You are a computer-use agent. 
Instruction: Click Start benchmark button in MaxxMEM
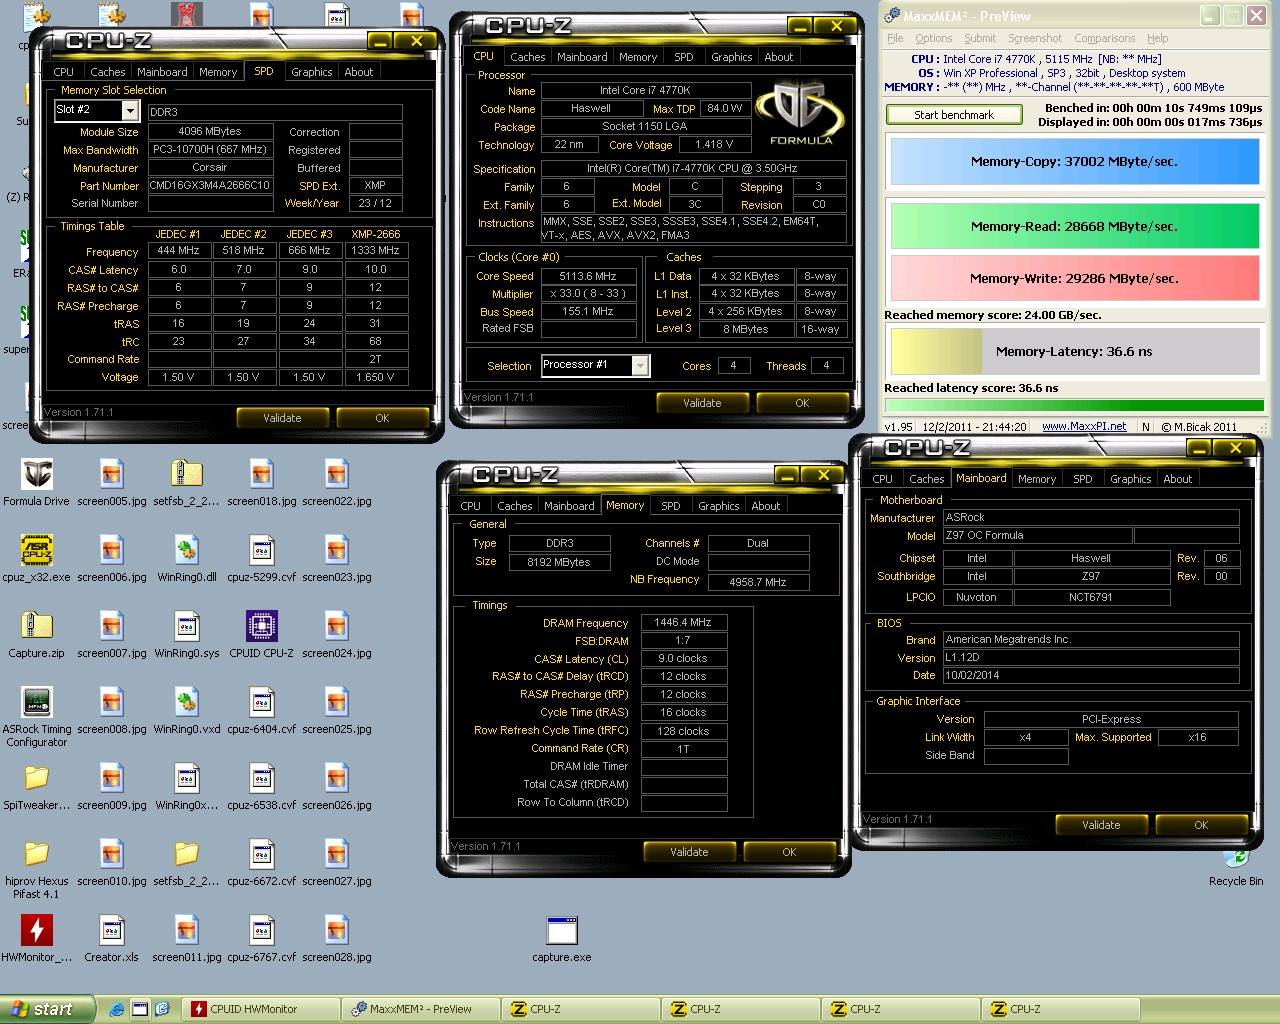(x=954, y=115)
